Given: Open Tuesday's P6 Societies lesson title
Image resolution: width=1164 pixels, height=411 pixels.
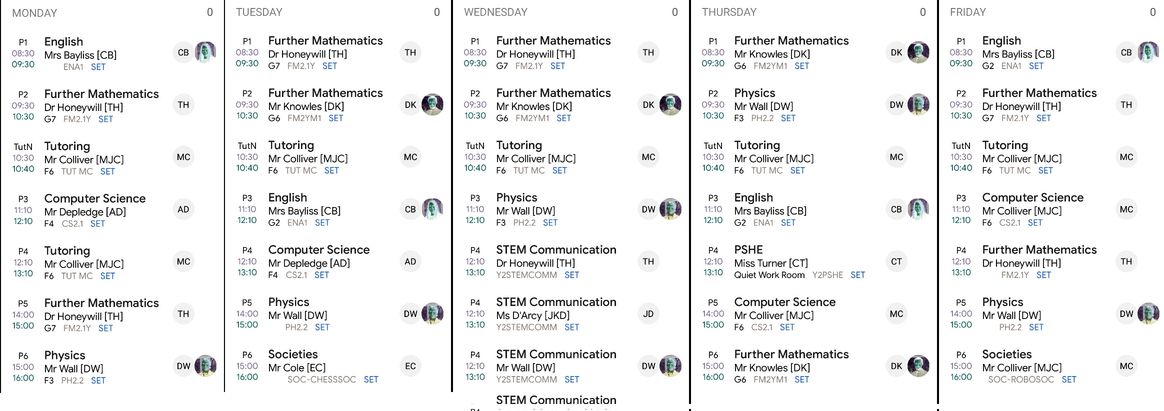Looking at the screenshot, I should (296, 354).
